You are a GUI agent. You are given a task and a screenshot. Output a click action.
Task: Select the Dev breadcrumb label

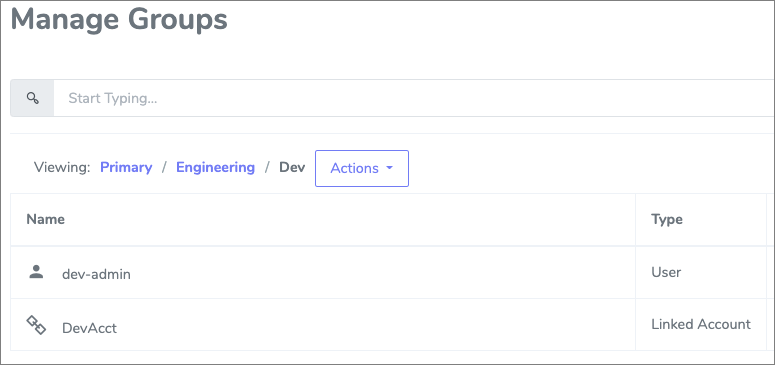coord(292,167)
